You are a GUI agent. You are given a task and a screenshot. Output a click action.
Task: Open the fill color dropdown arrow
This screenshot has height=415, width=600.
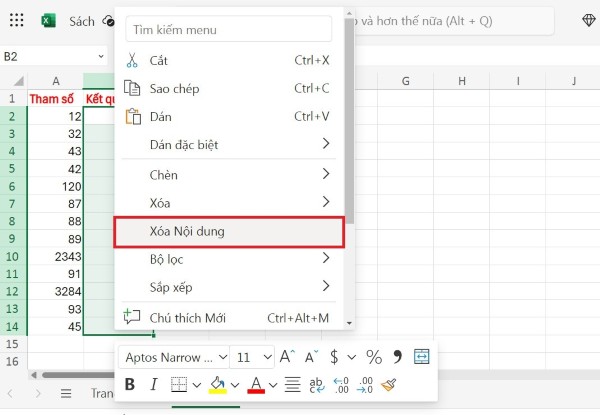[235, 385]
